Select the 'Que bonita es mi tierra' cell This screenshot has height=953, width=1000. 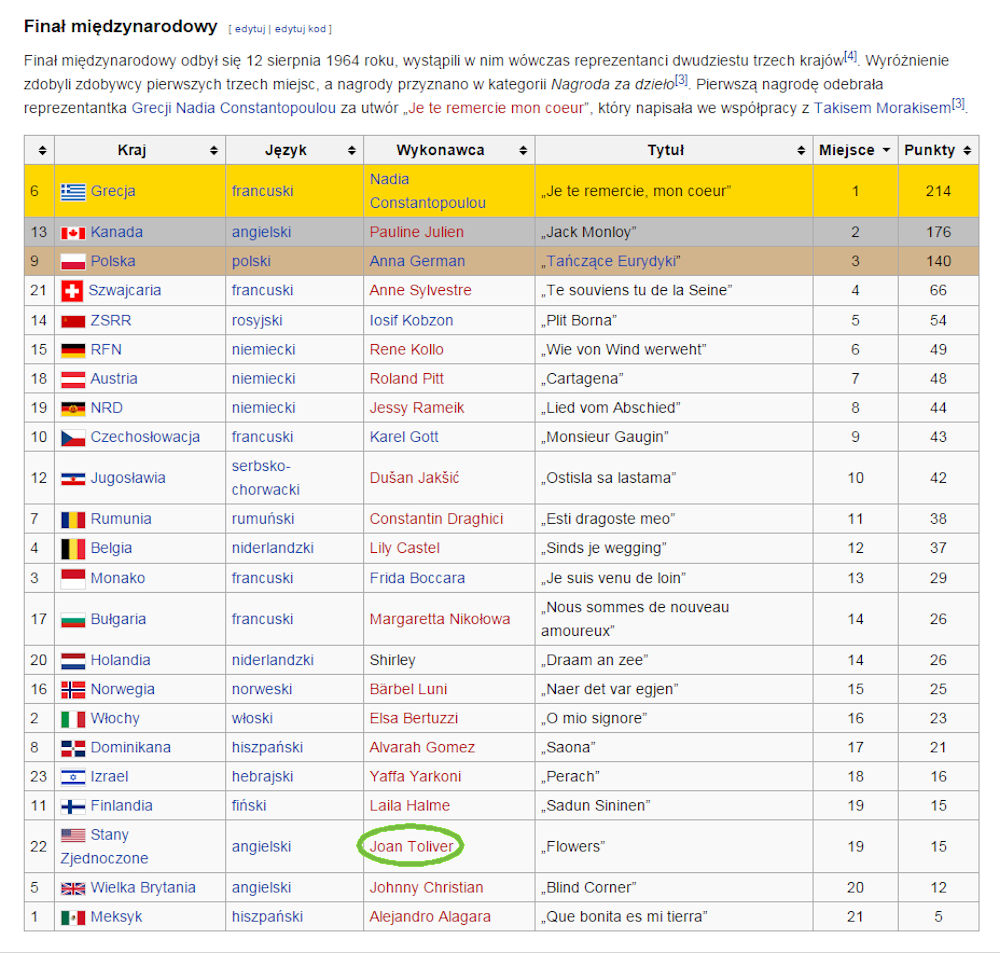point(673,917)
